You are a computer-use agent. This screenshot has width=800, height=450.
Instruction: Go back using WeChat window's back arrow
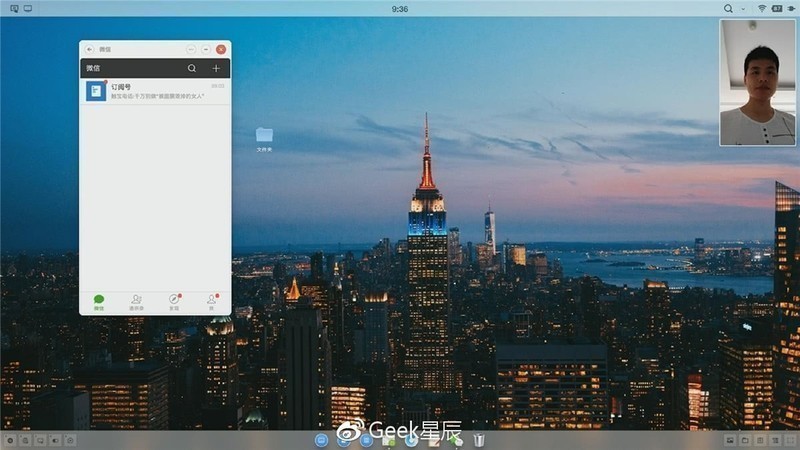click(89, 49)
